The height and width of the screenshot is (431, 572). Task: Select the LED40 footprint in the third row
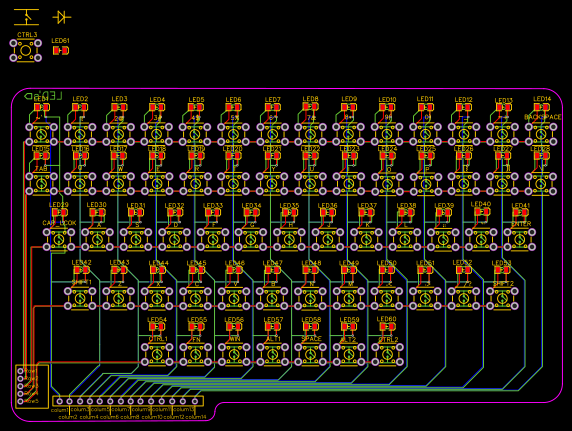click(x=481, y=212)
